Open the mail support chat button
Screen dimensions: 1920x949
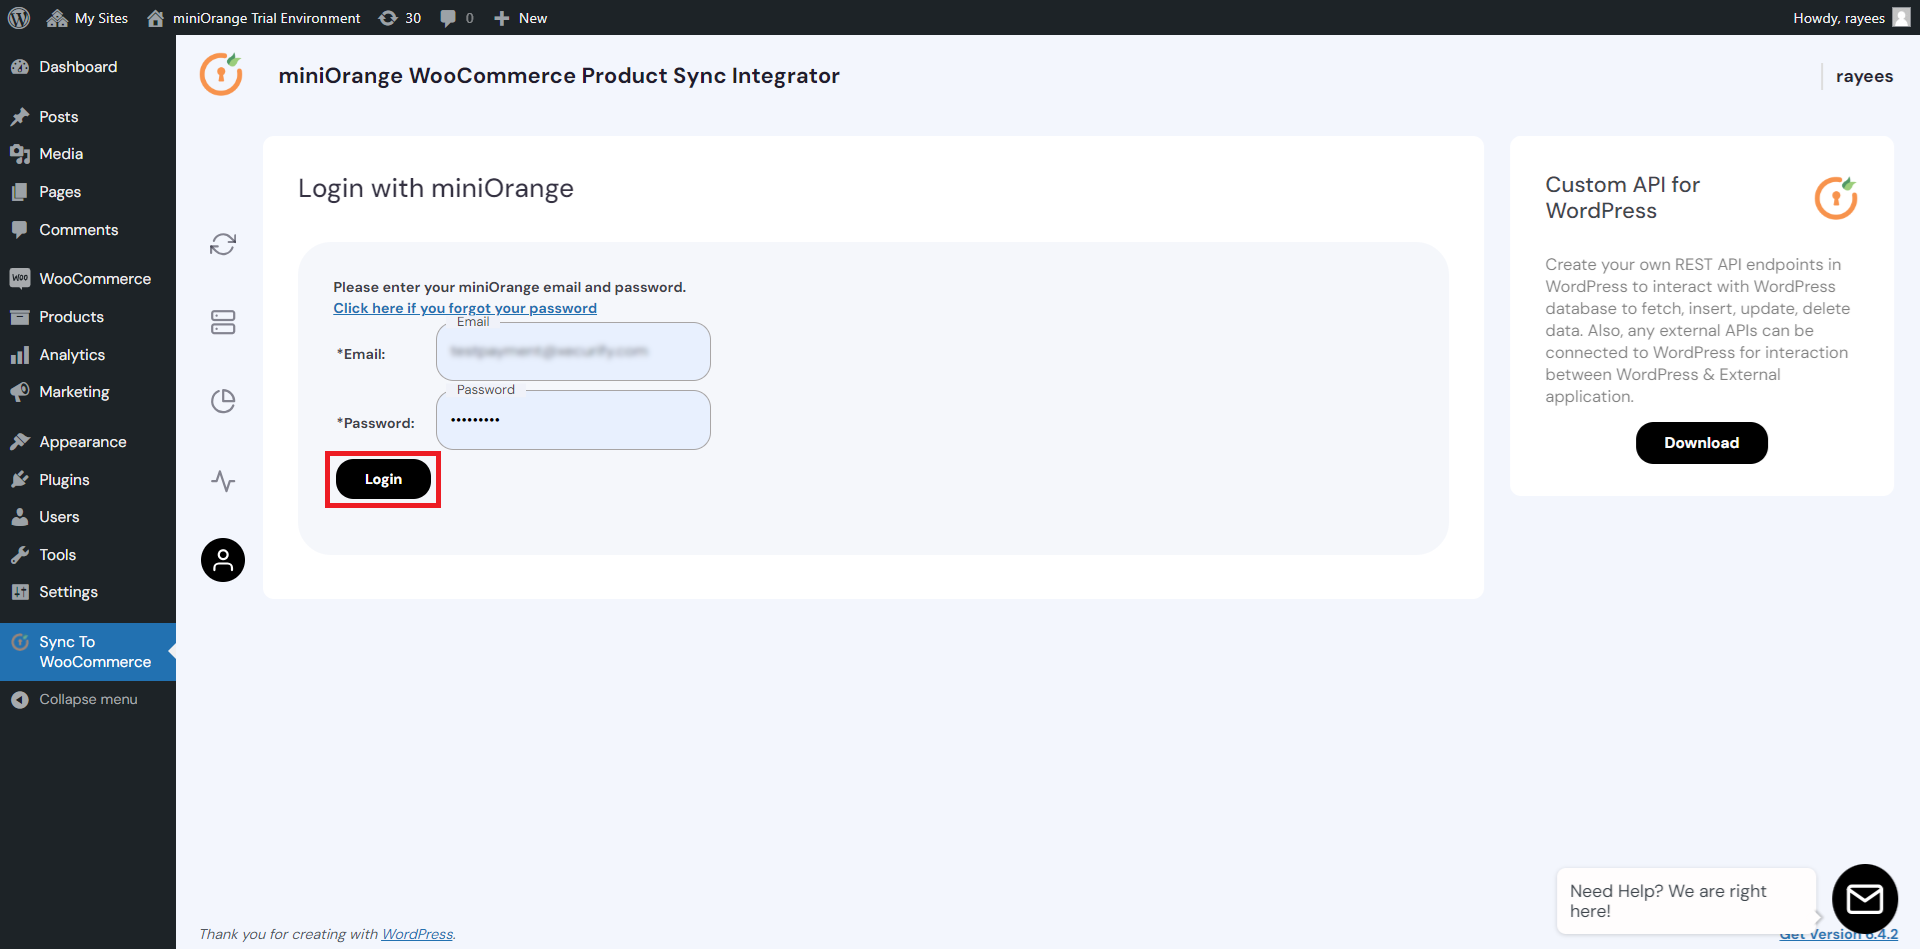pyautogui.click(x=1865, y=898)
